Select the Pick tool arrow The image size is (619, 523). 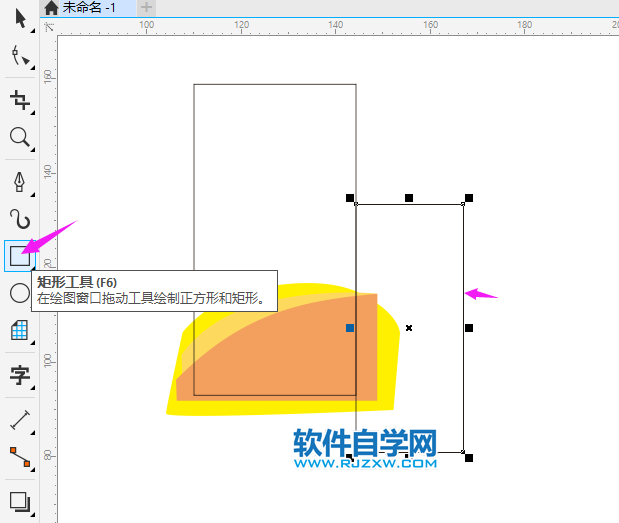(x=20, y=18)
